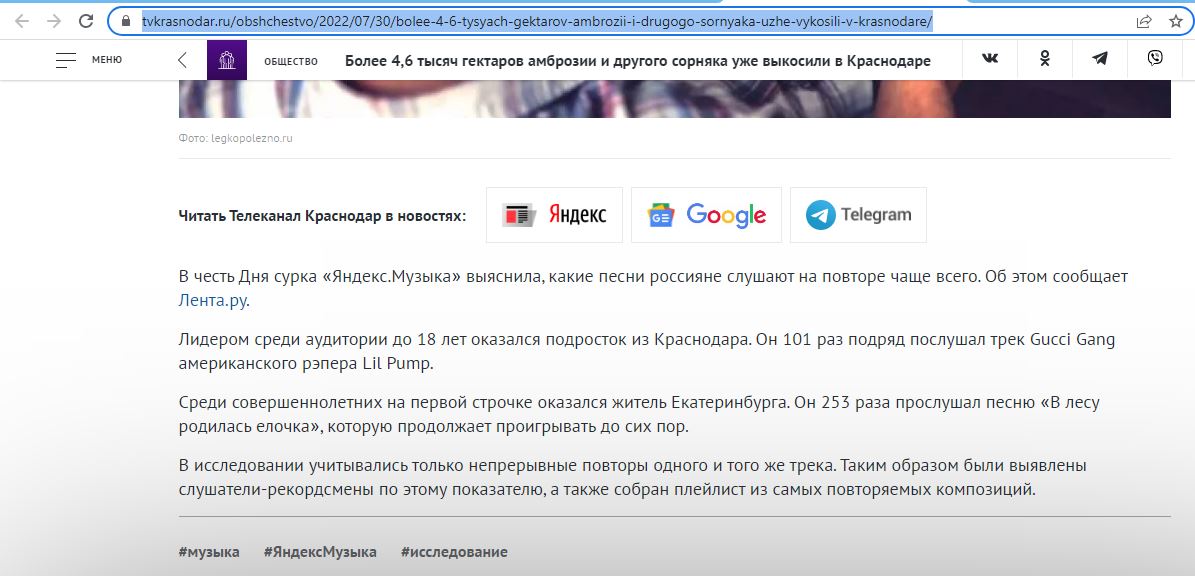Bookmark this page with star icon
The height and width of the screenshot is (576, 1195).
pos(1176,21)
